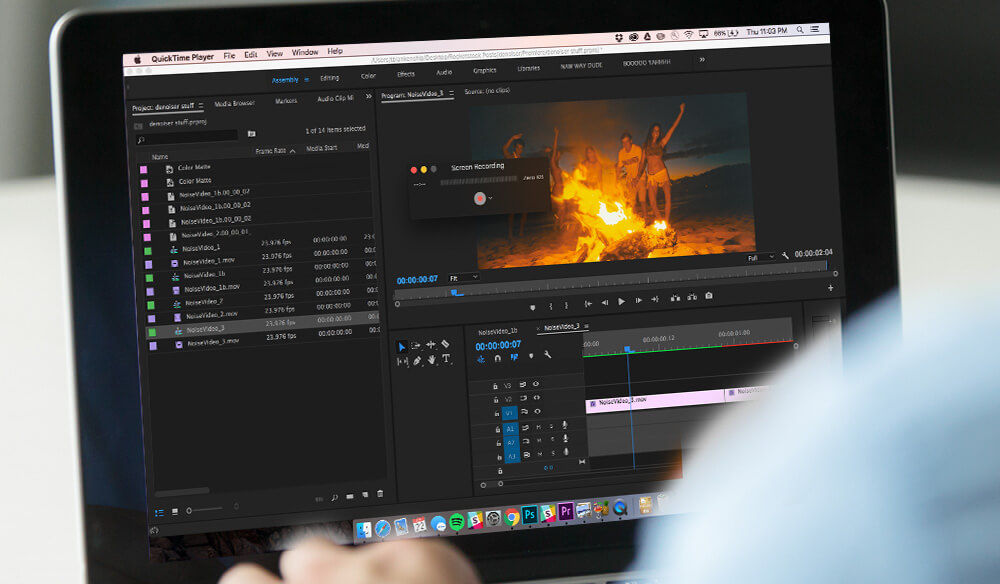Click the Project panel thumbnail zoom slider

click(204, 509)
